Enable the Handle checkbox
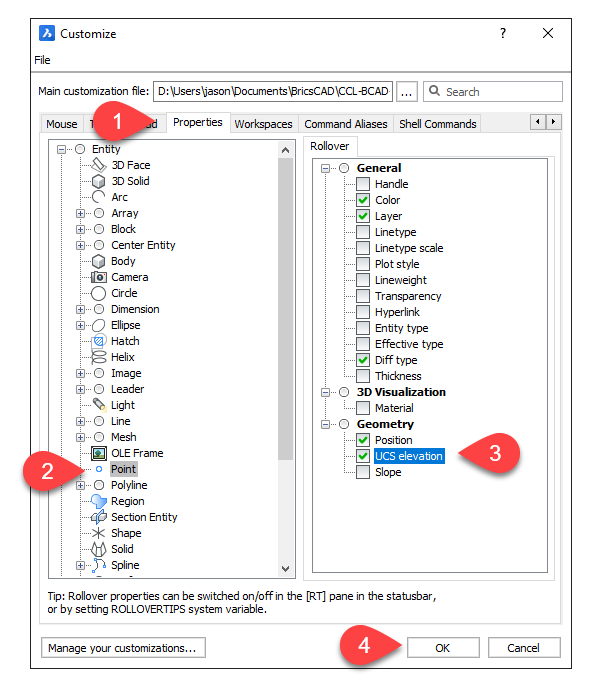 (363, 184)
